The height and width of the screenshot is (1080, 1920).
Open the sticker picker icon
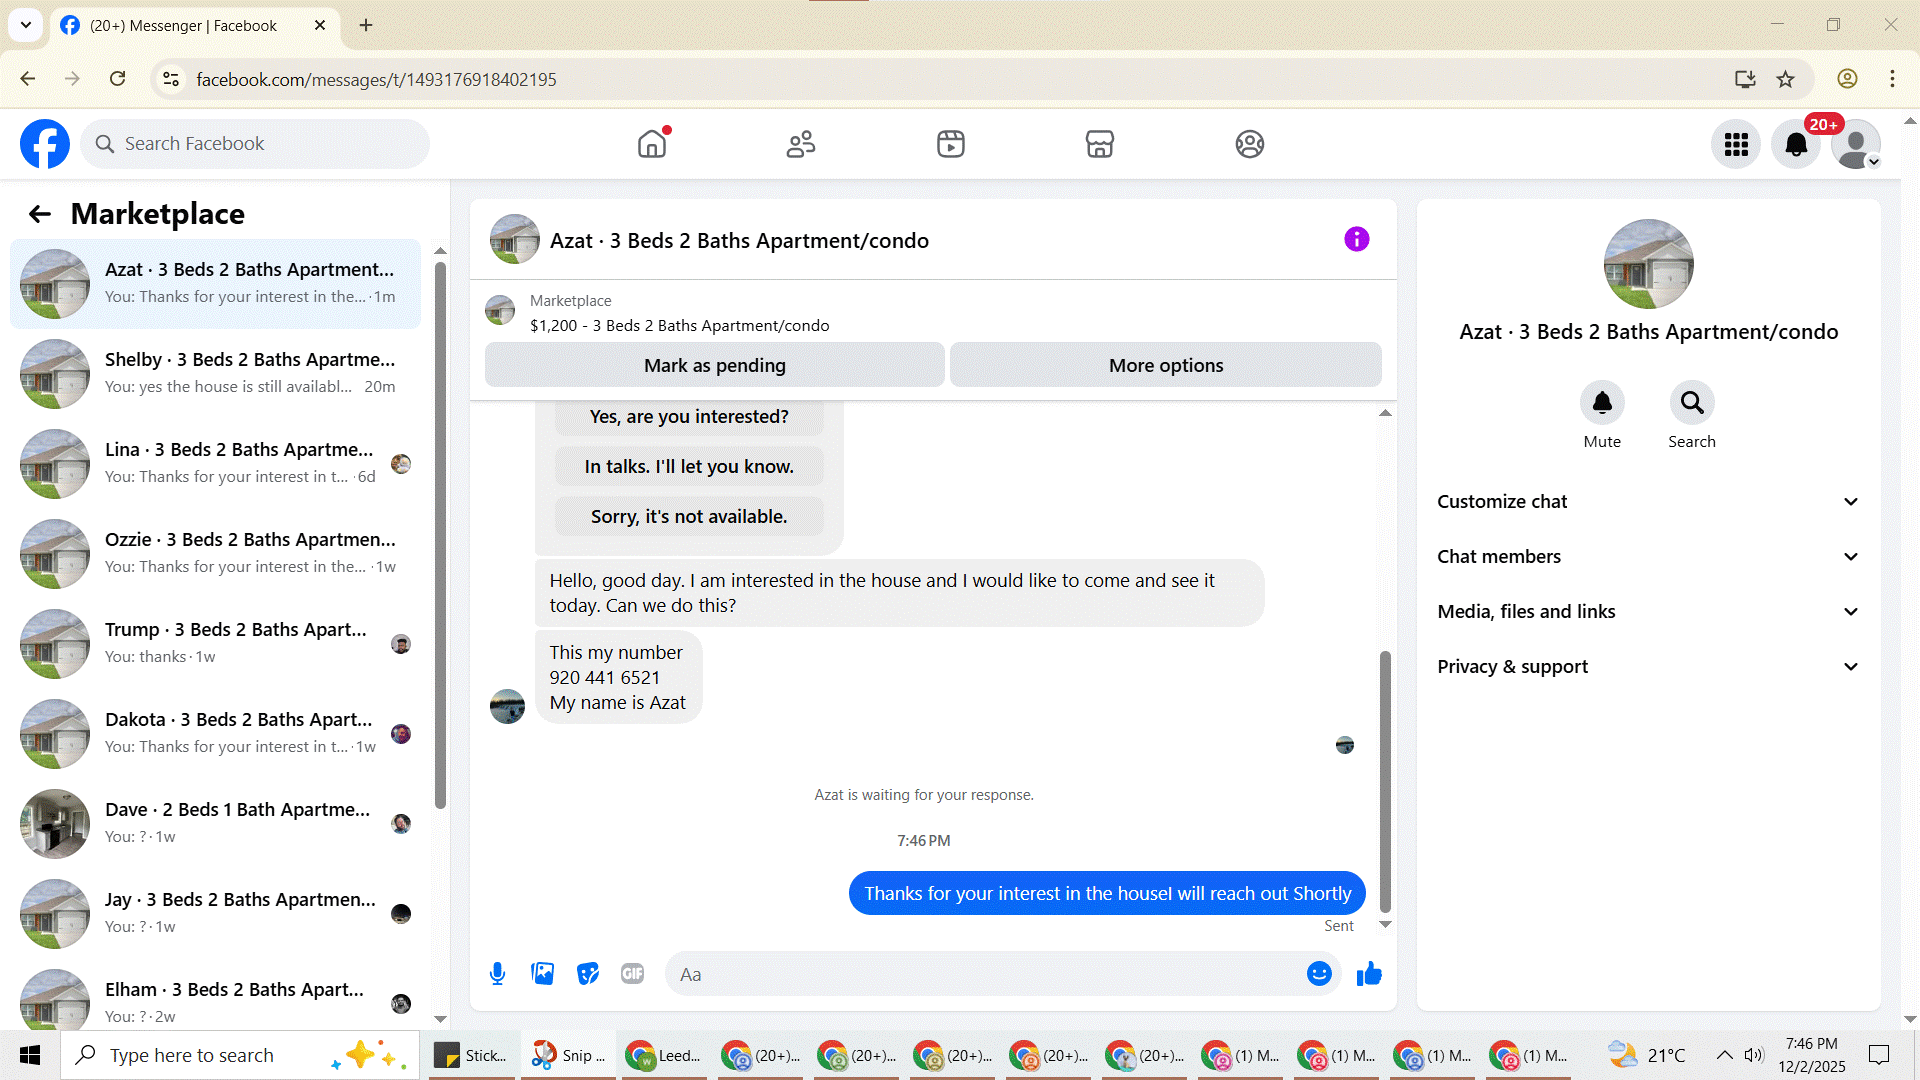pos(588,974)
